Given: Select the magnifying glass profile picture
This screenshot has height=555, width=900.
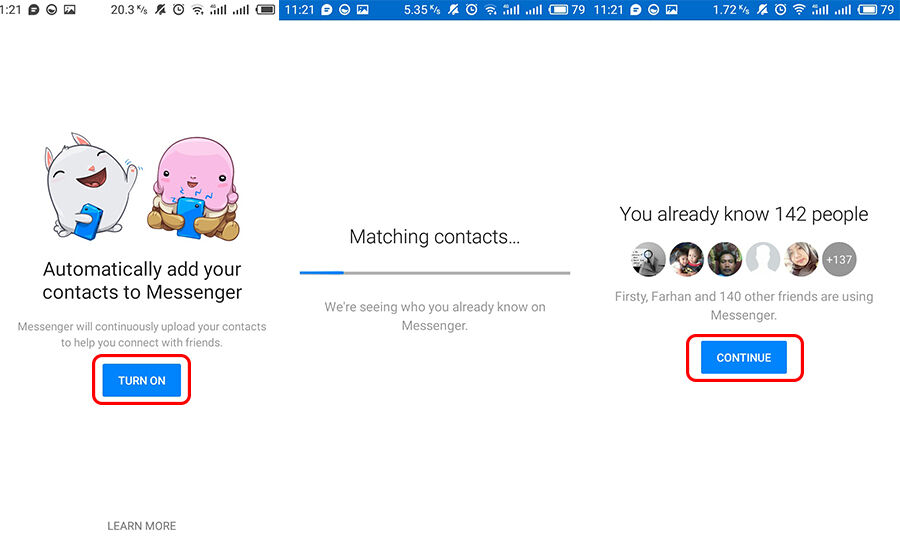Looking at the screenshot, I should tap(649, 259).
